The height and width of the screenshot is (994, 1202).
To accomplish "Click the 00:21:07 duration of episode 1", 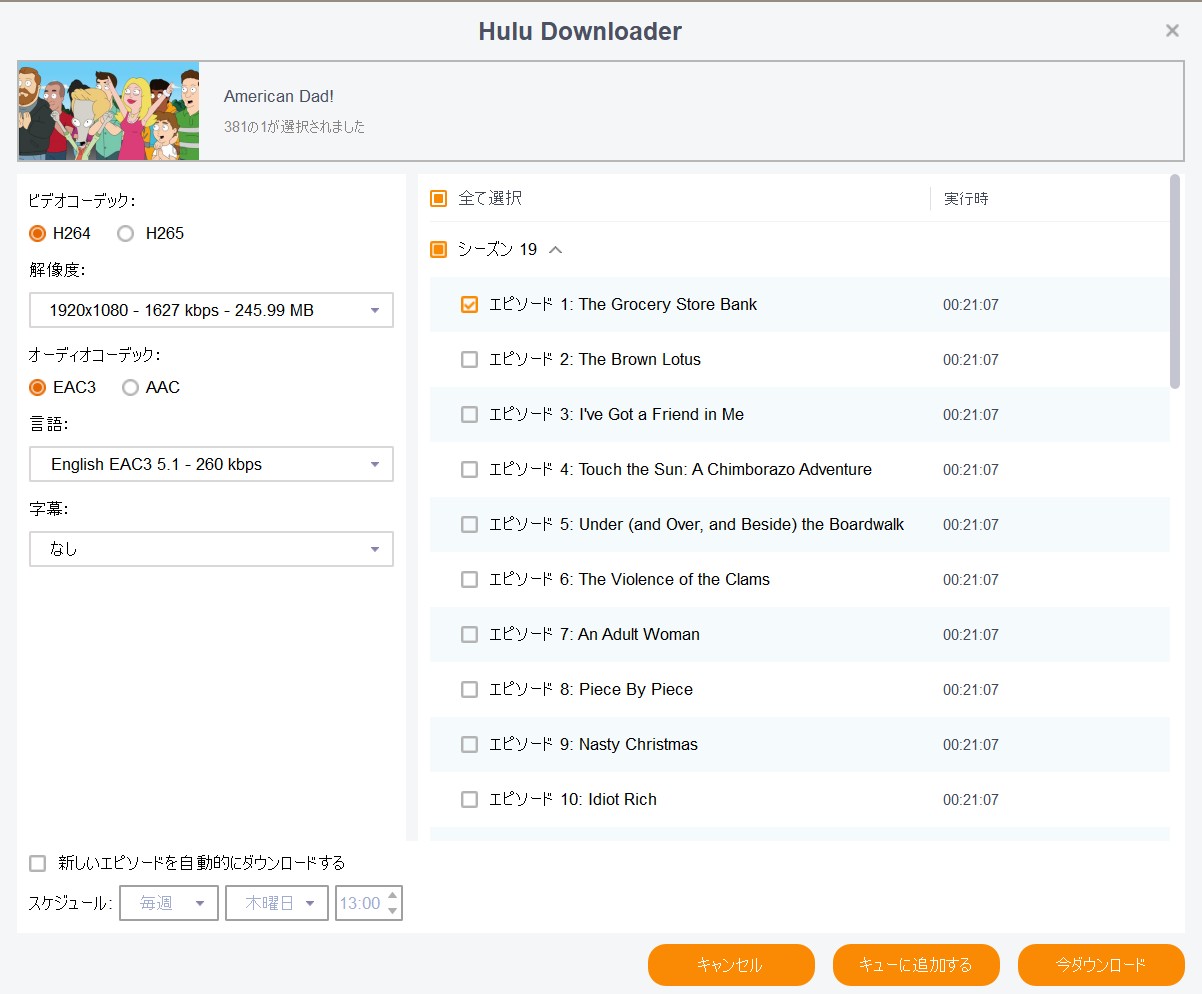I will 971,304.
